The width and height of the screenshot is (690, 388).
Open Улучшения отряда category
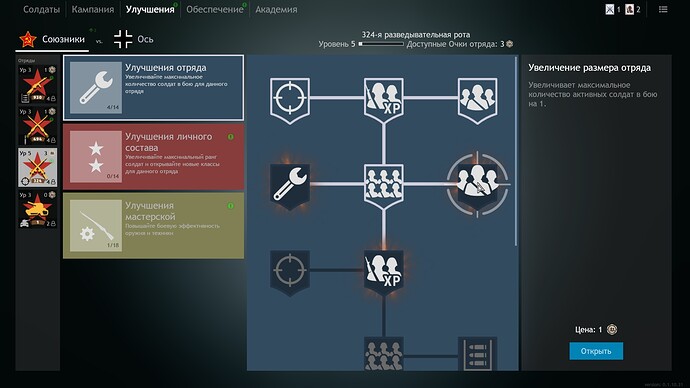(x=153, y=88)
